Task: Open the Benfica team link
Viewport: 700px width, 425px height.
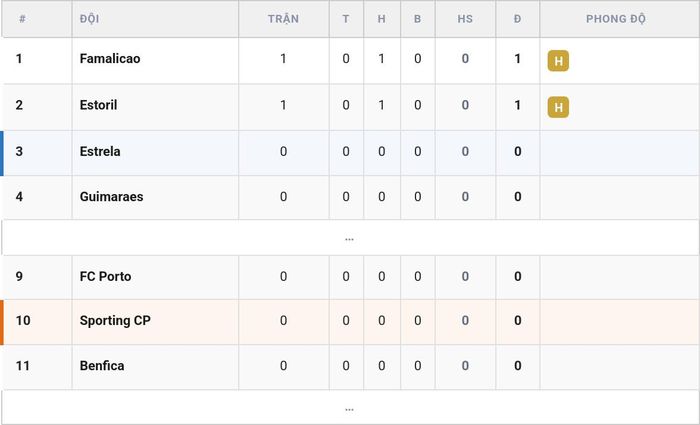Action: tap(102, 366)
